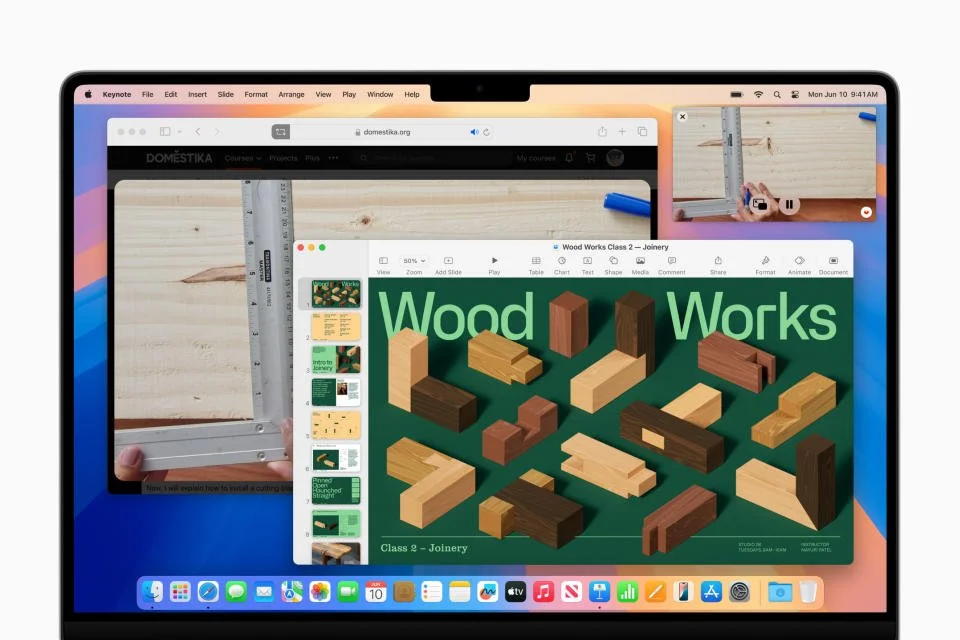Insert a Table into the slide

click(535, 262)
